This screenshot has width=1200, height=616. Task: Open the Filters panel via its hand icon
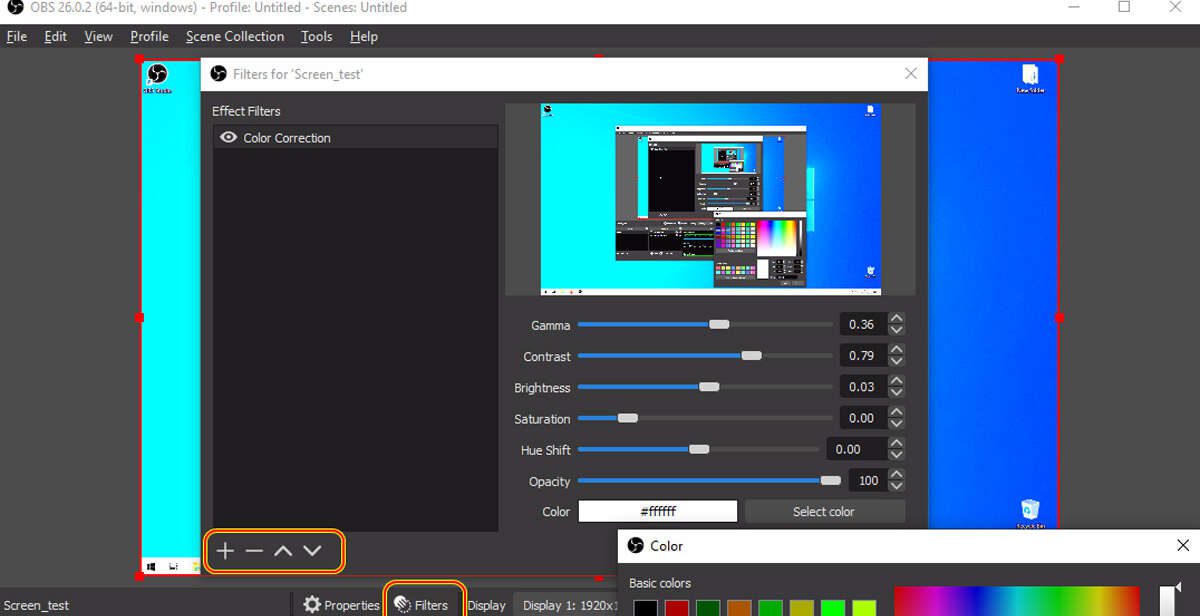[x=400, y=604]
